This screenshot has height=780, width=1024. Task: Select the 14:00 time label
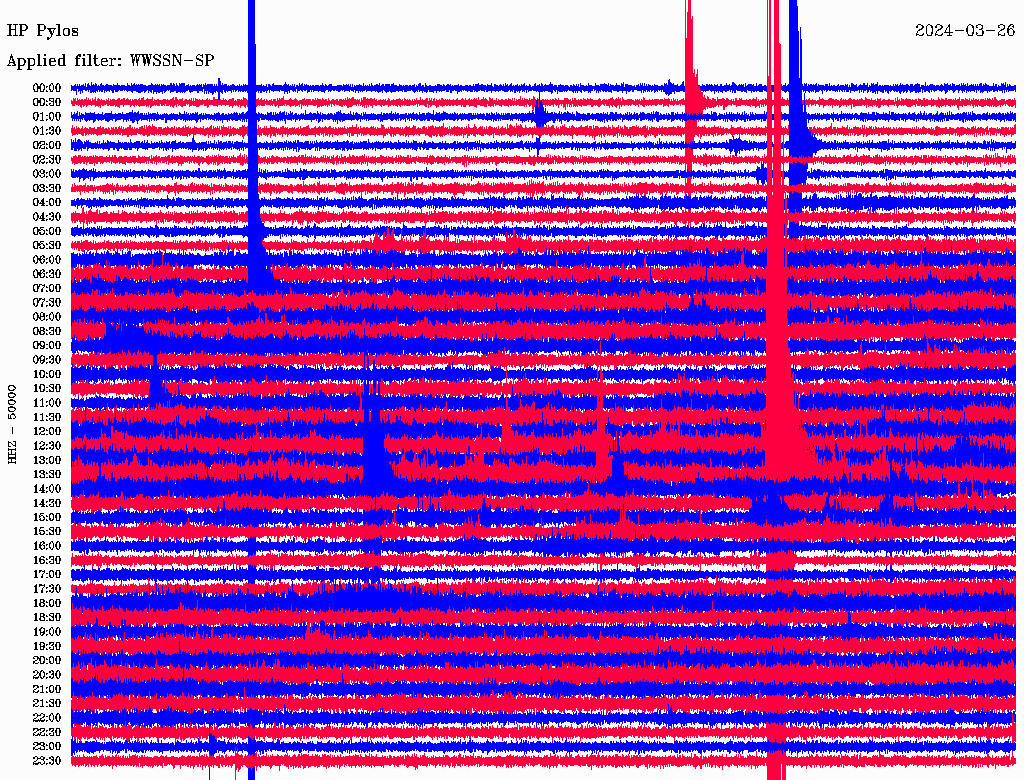(x=46, y=488)
